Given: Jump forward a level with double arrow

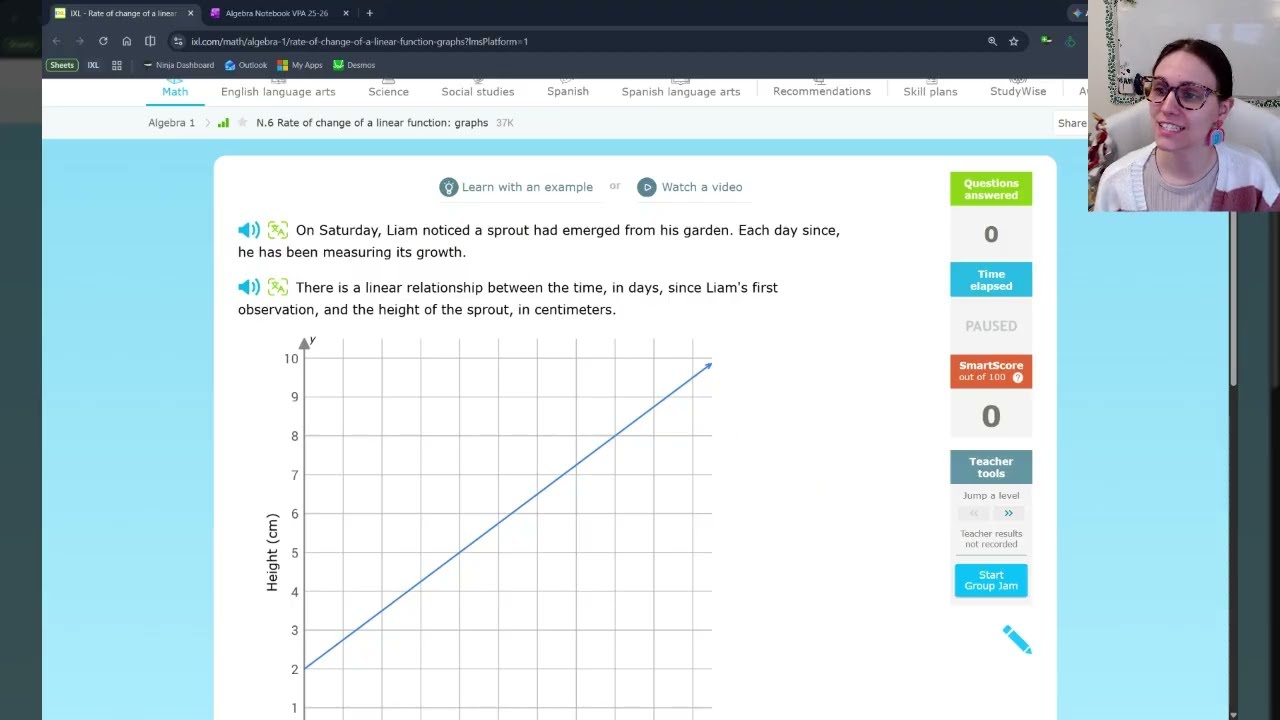Looking at the screenshot, I should point(1008,513).
